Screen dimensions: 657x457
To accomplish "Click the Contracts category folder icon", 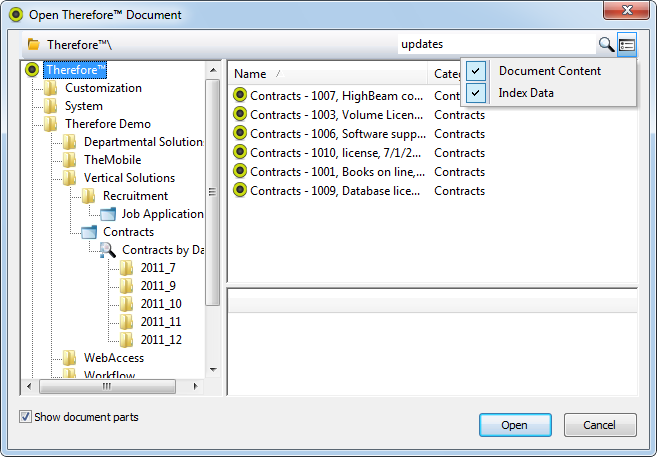I will tap(89, 232).
